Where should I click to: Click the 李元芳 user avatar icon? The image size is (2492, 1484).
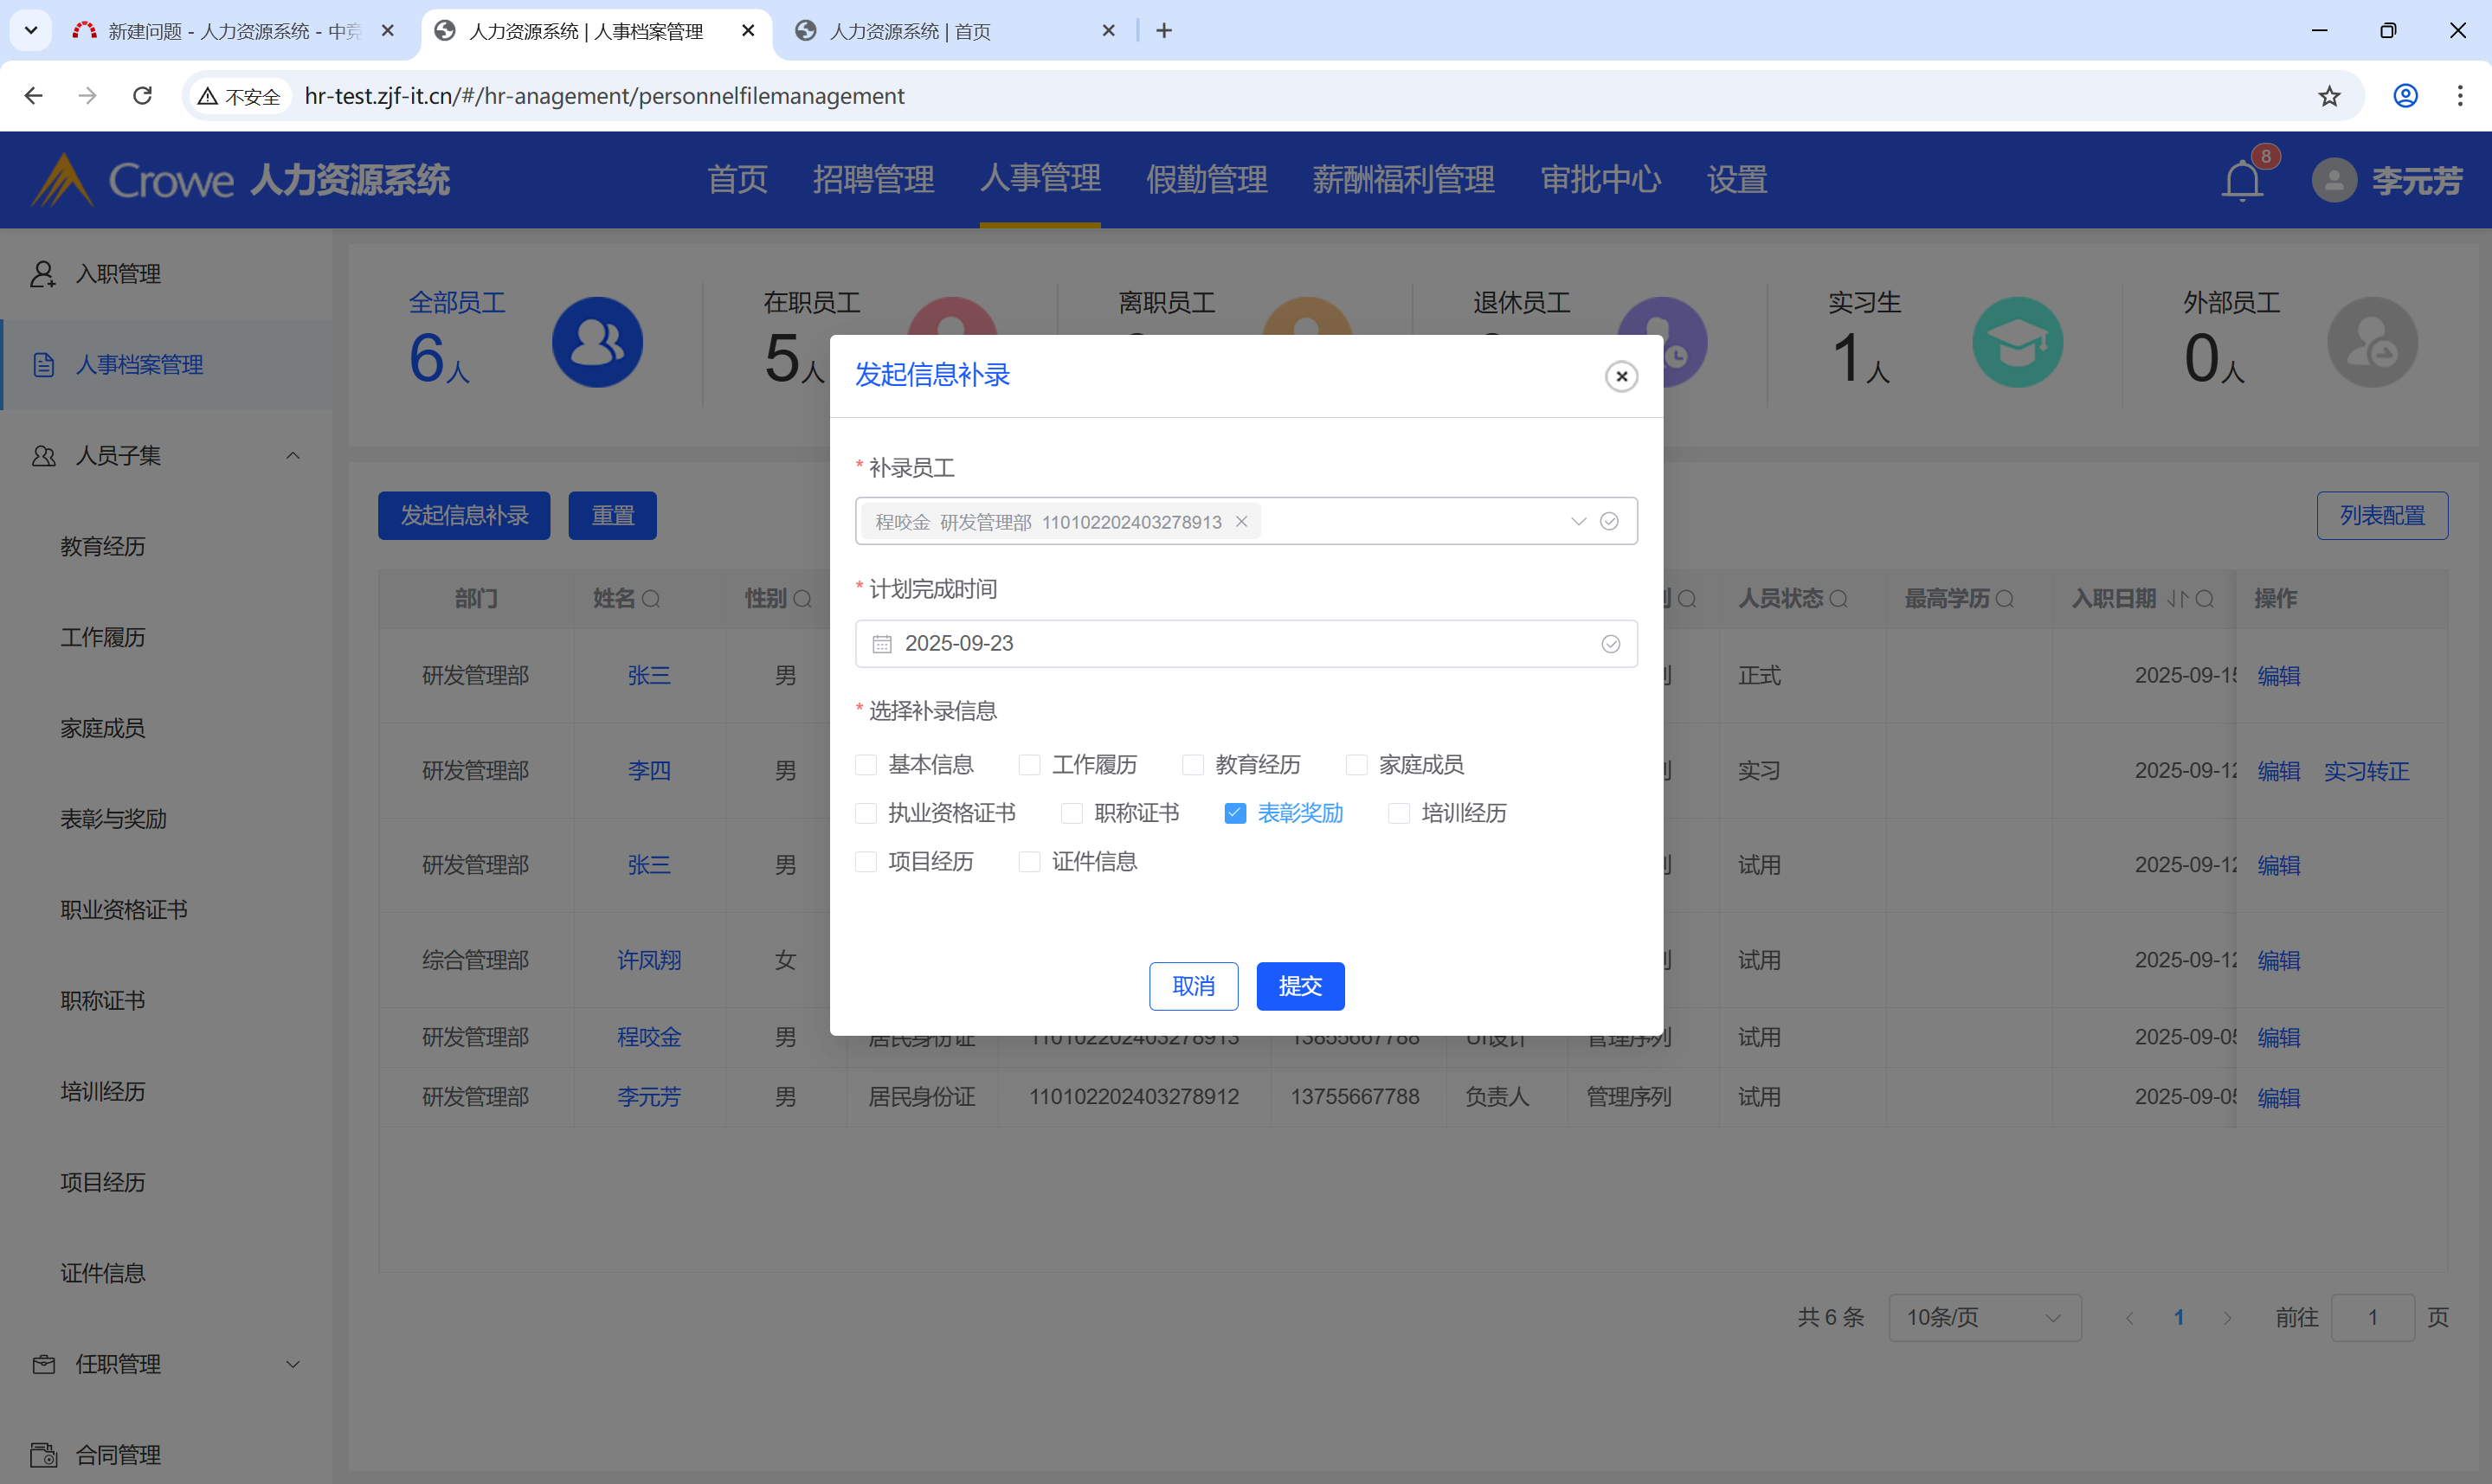pos(2334,181)
